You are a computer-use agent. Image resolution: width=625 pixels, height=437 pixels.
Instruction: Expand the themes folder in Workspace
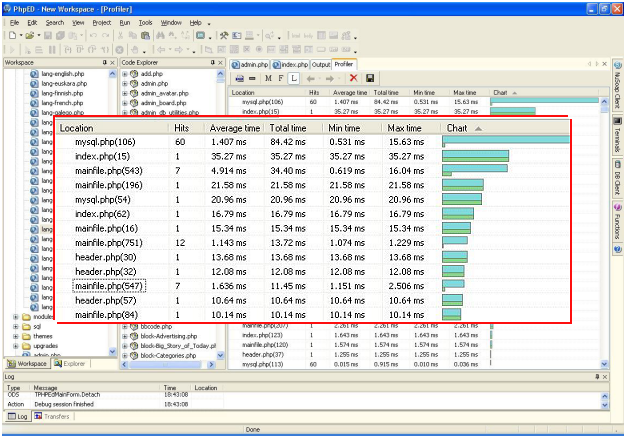click(16, 336)
